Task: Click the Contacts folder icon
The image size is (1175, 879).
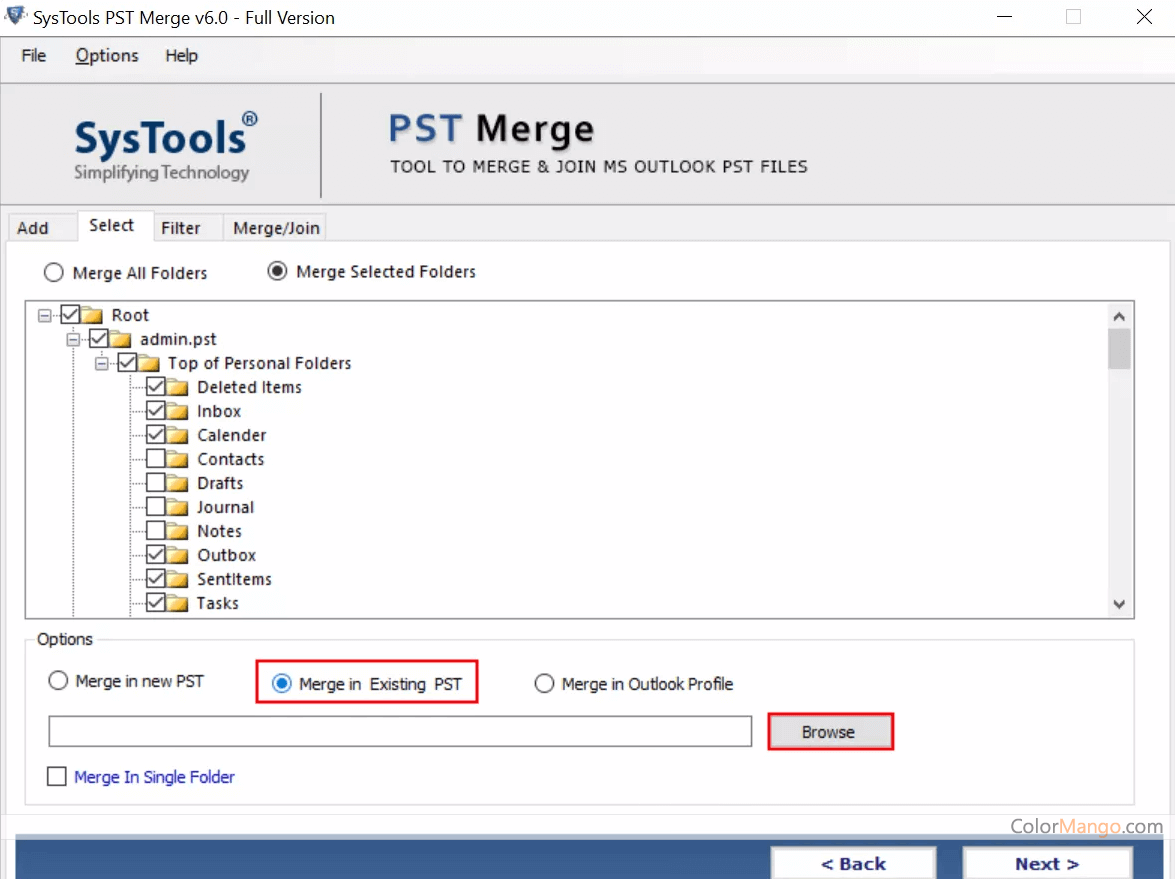Action: (178, 459)
